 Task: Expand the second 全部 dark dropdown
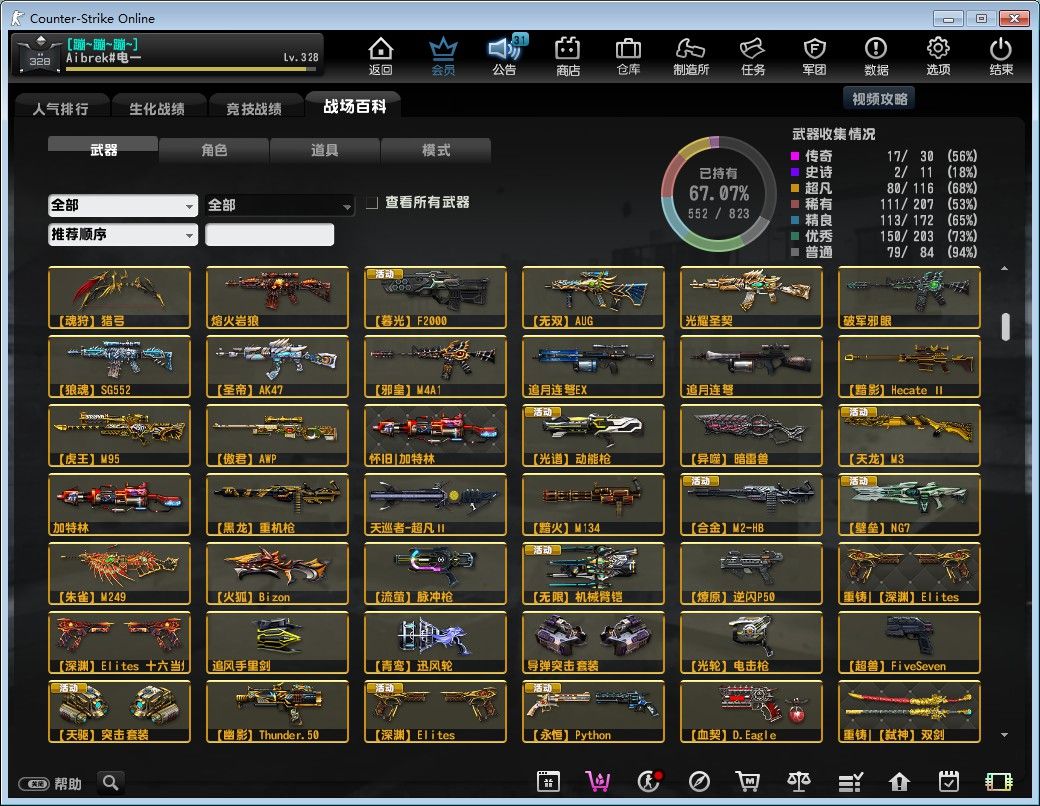point(279,206)
